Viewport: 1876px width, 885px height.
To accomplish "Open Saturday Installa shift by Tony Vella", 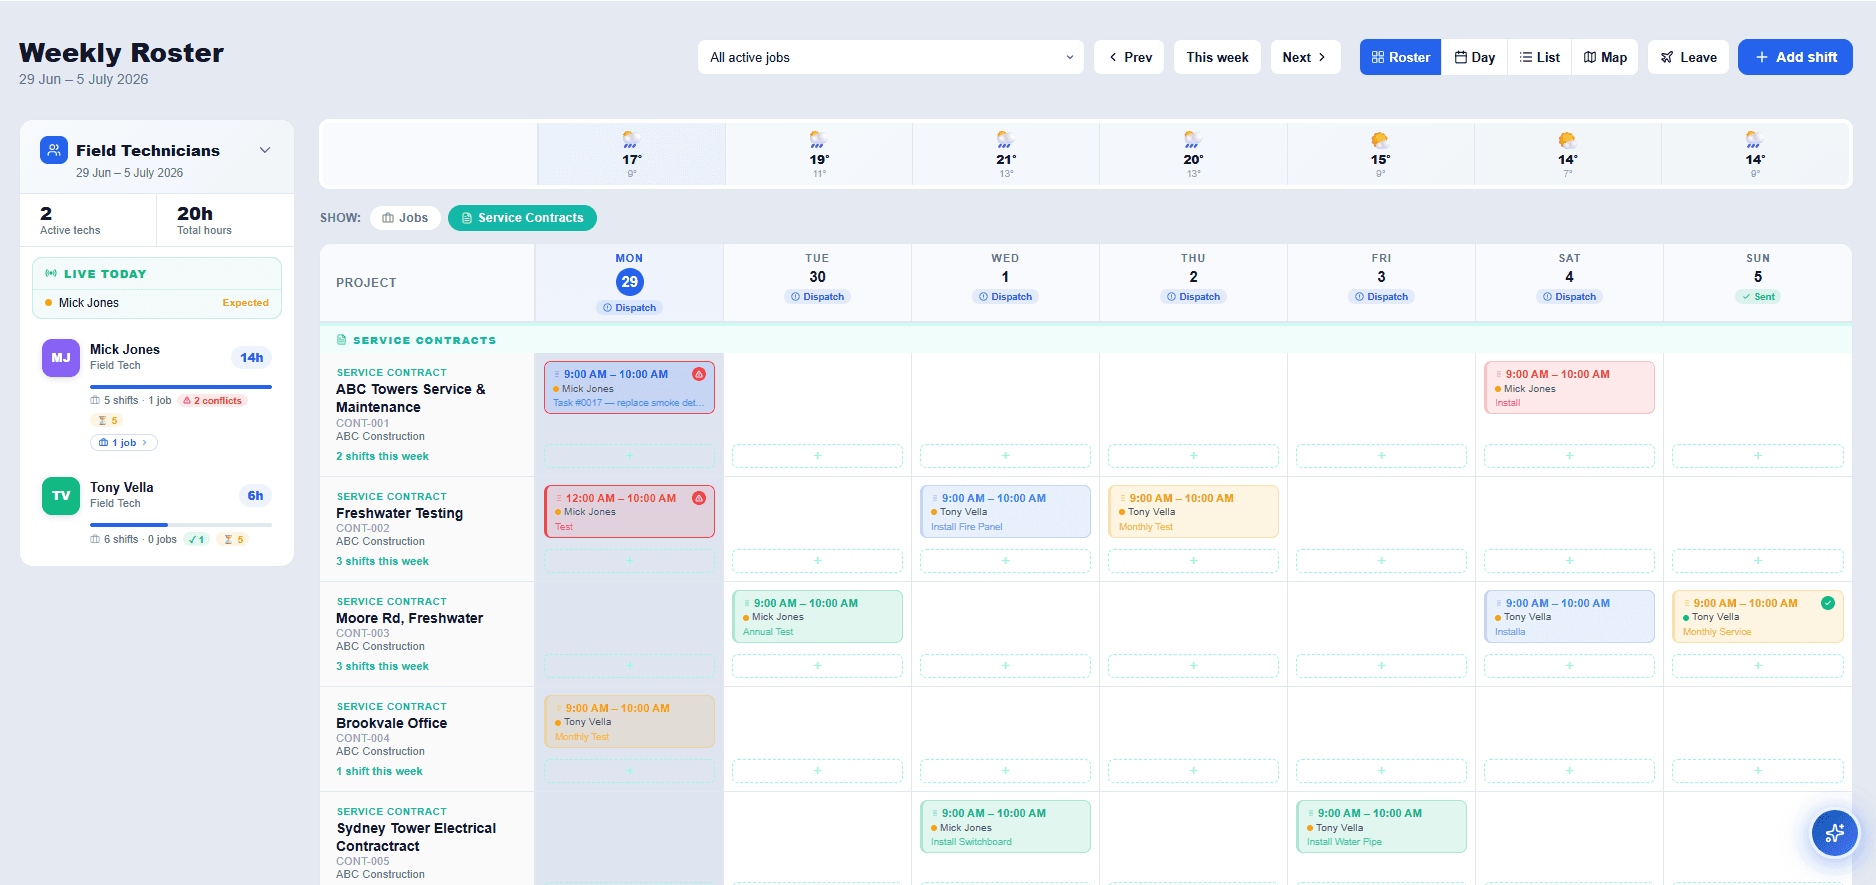I will click(x=1569, y=617).
